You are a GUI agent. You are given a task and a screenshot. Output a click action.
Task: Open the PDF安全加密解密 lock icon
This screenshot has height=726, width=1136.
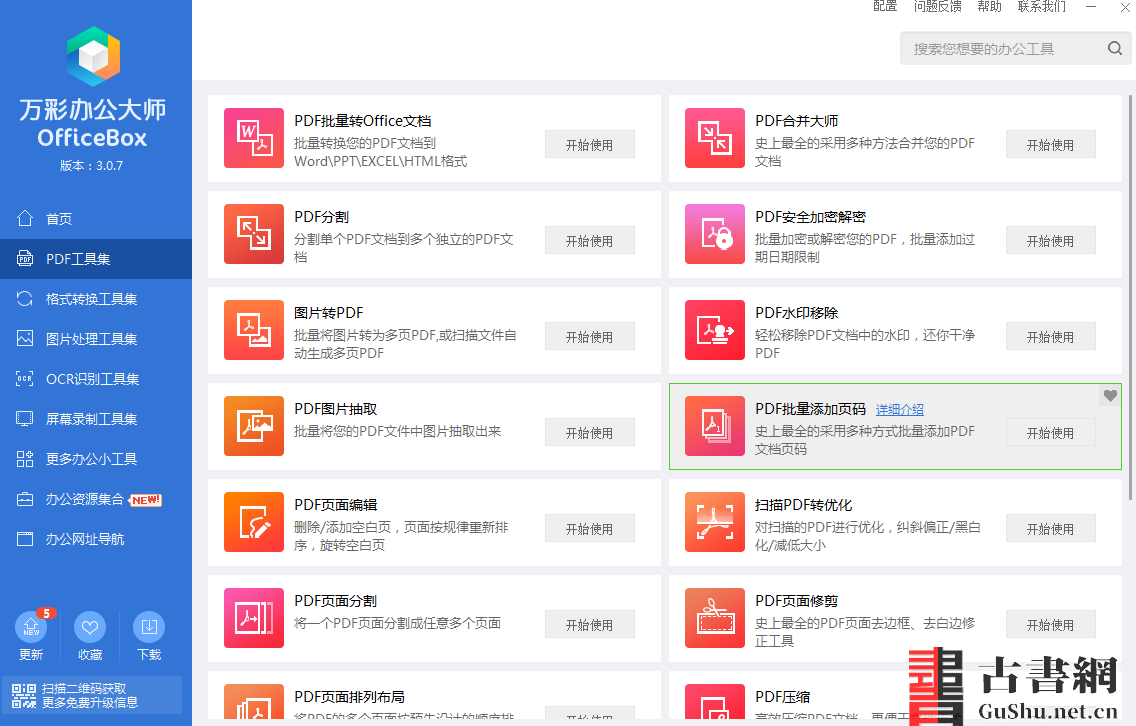[x=714, y=234]
